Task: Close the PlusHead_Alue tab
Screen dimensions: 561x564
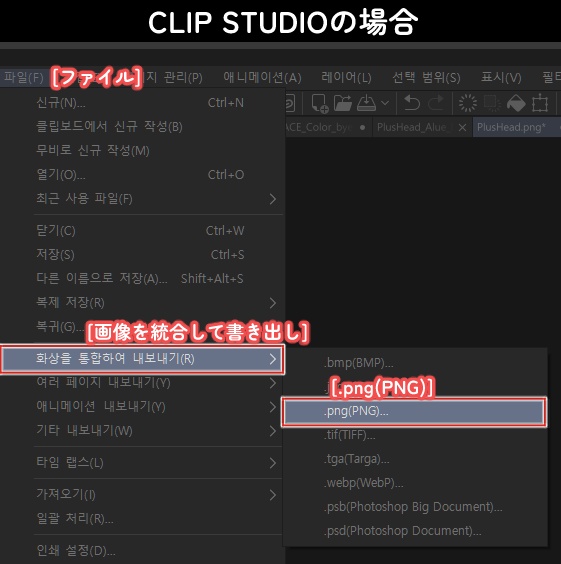Action: coord(463,127)
